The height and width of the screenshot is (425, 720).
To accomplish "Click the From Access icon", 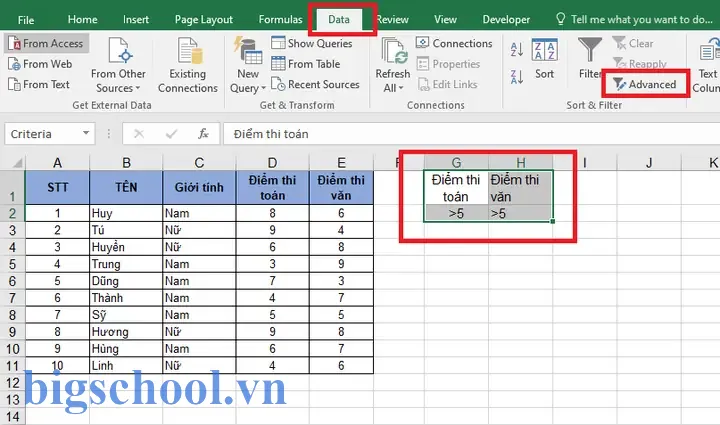I will [x=14, y=44].
